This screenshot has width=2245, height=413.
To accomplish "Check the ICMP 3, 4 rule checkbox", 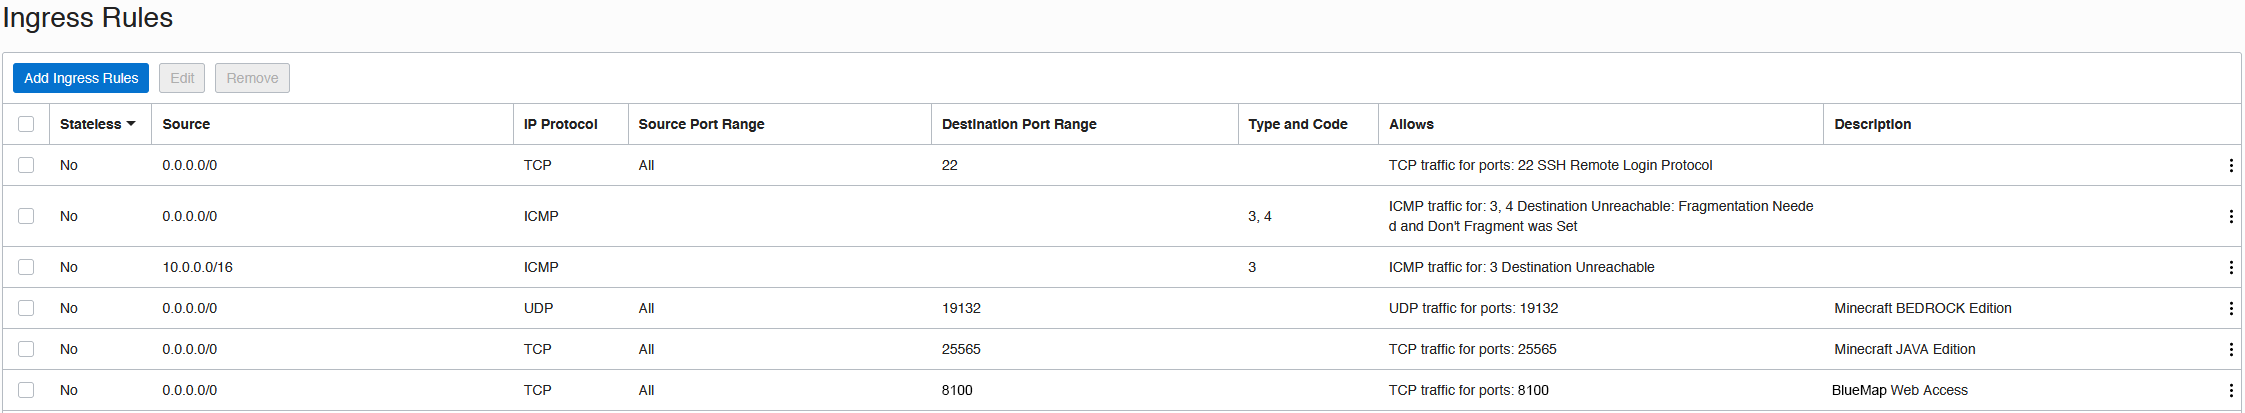I will coord(26,216).
